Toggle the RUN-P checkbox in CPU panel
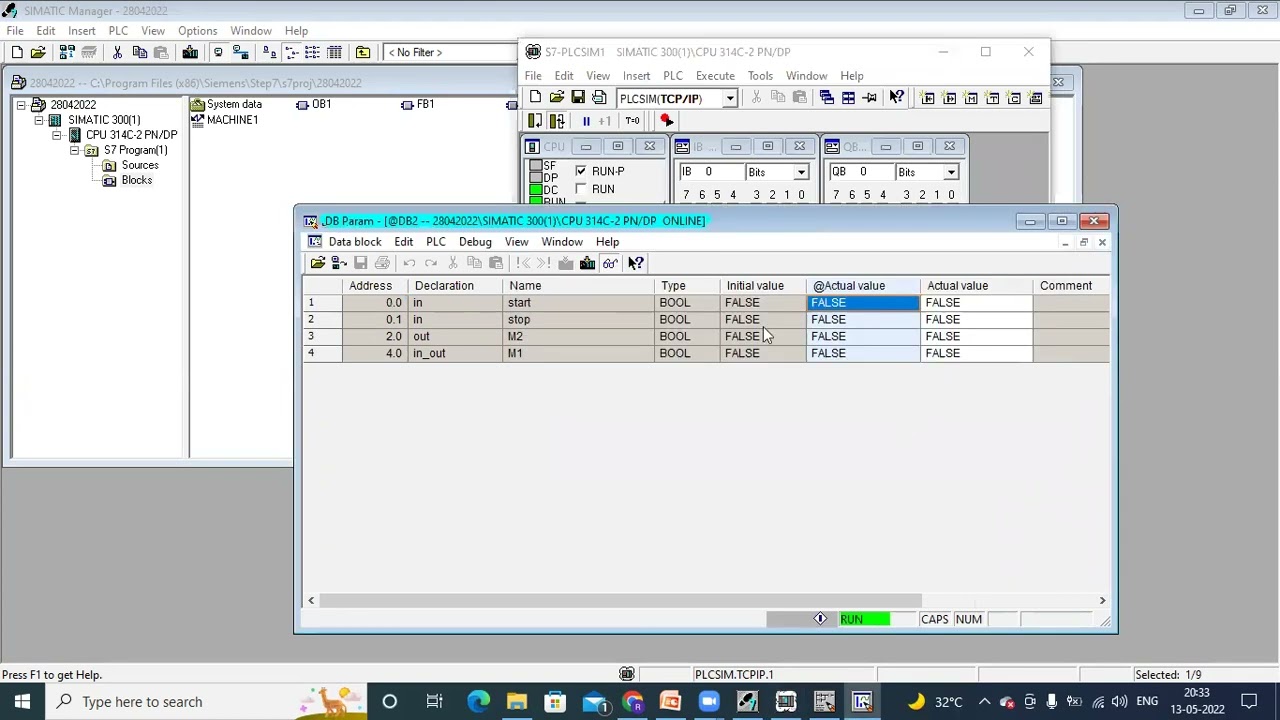 coord(581,171)
